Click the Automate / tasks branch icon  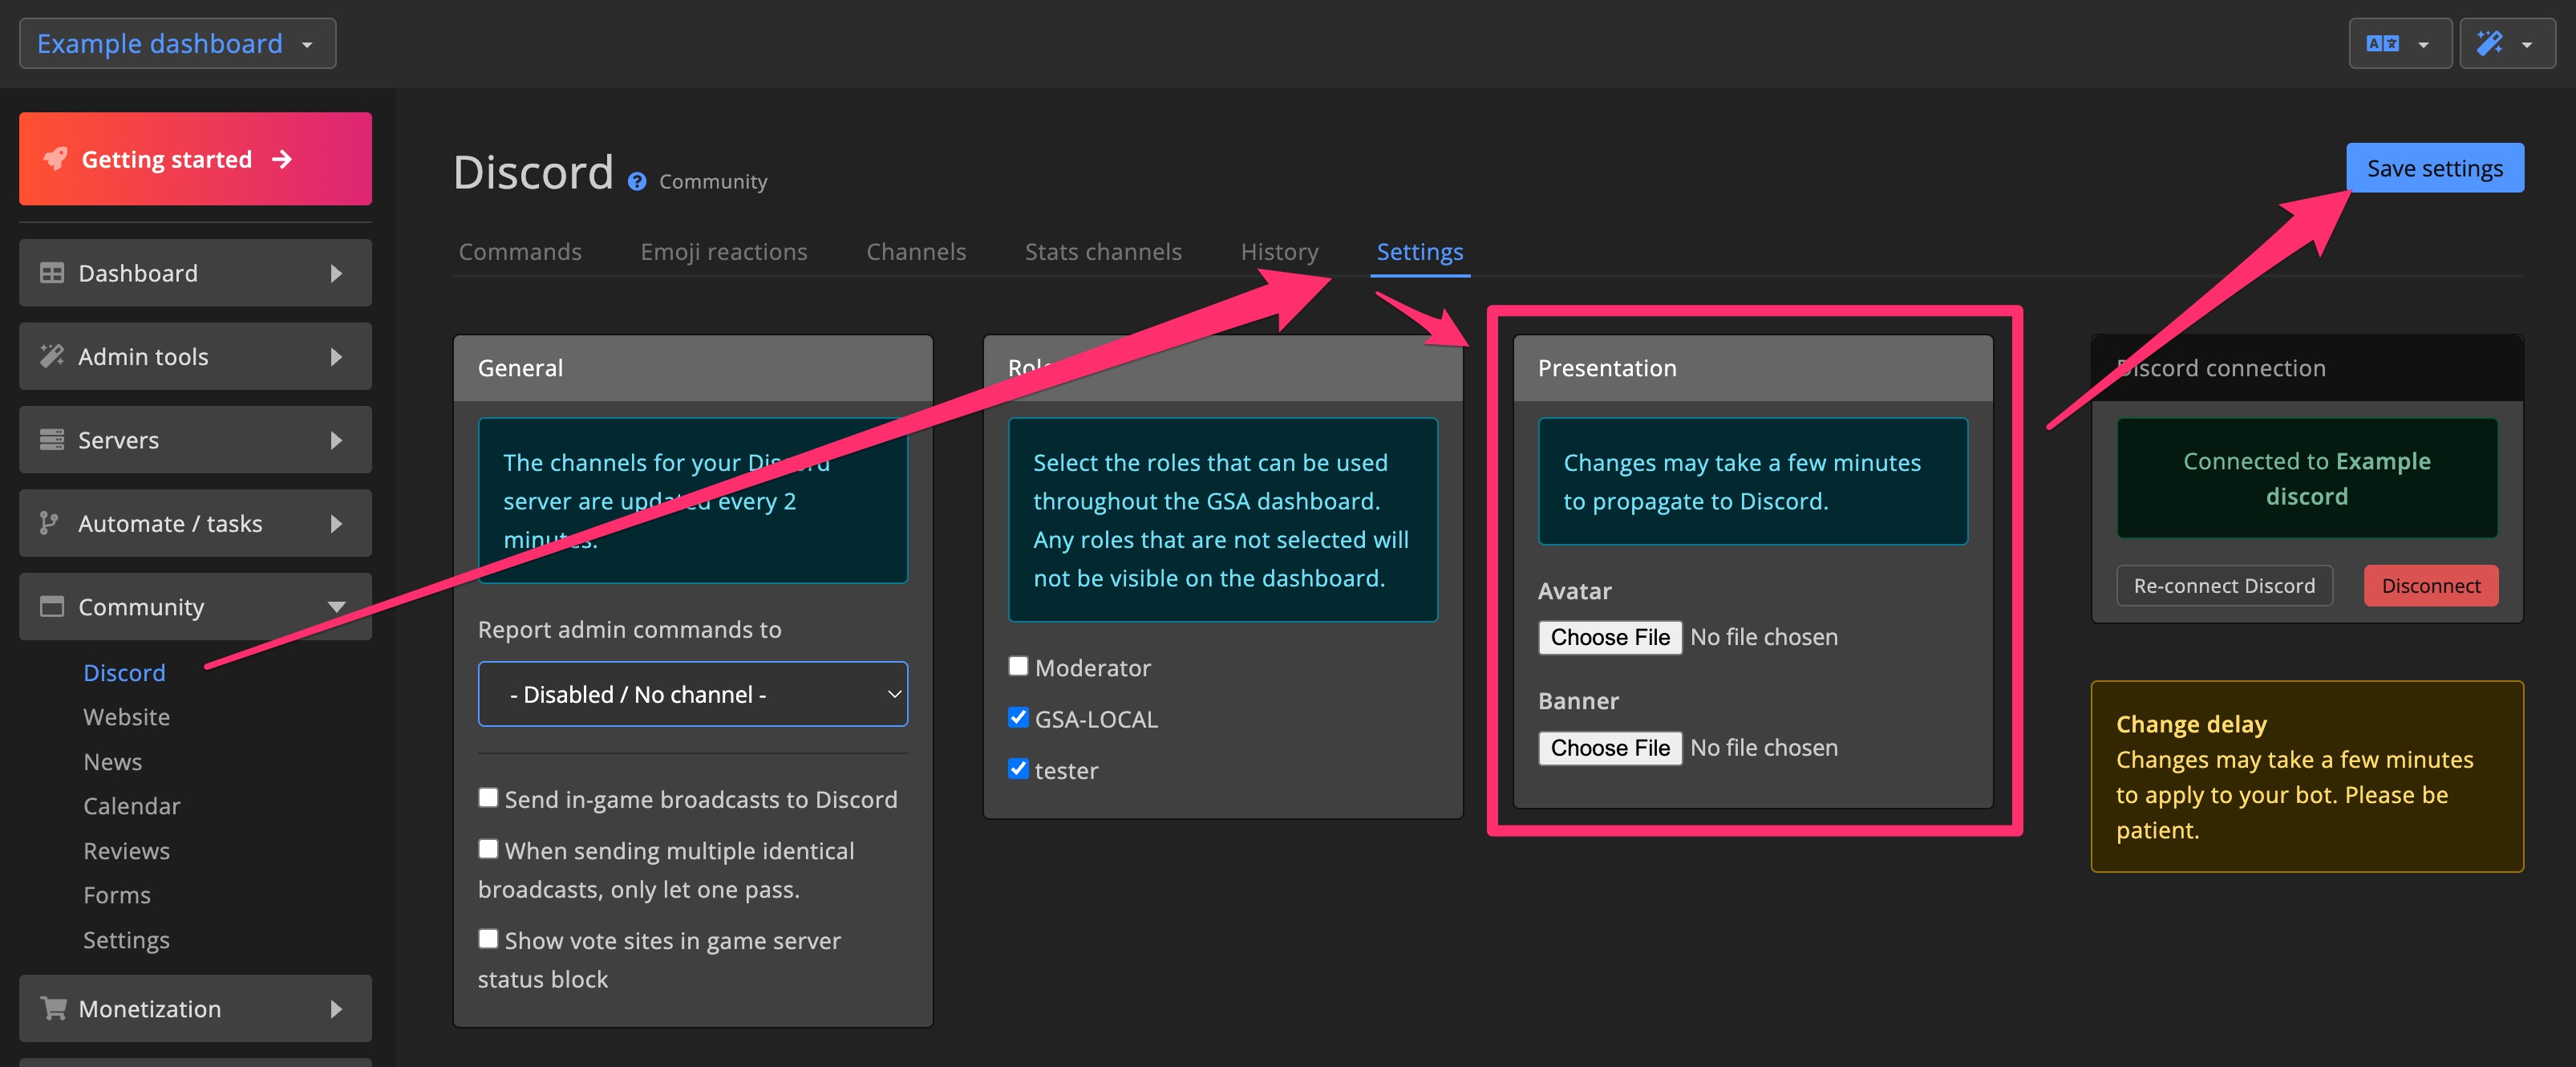(51, 523)
